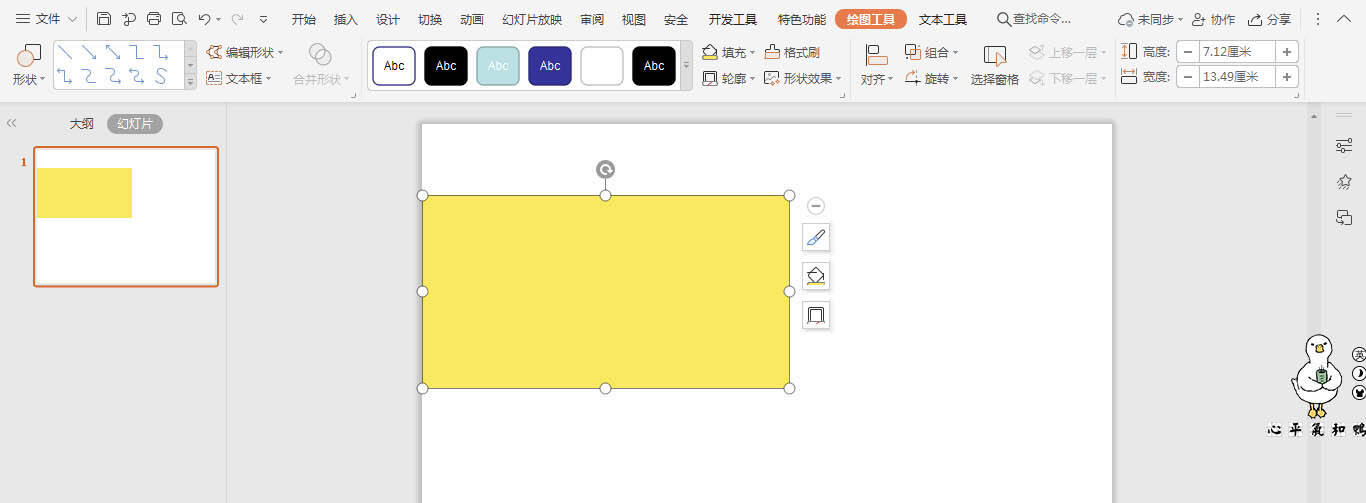Click the Undo arrow icon
Screen dimensions: 1366x503
[204, 19]
